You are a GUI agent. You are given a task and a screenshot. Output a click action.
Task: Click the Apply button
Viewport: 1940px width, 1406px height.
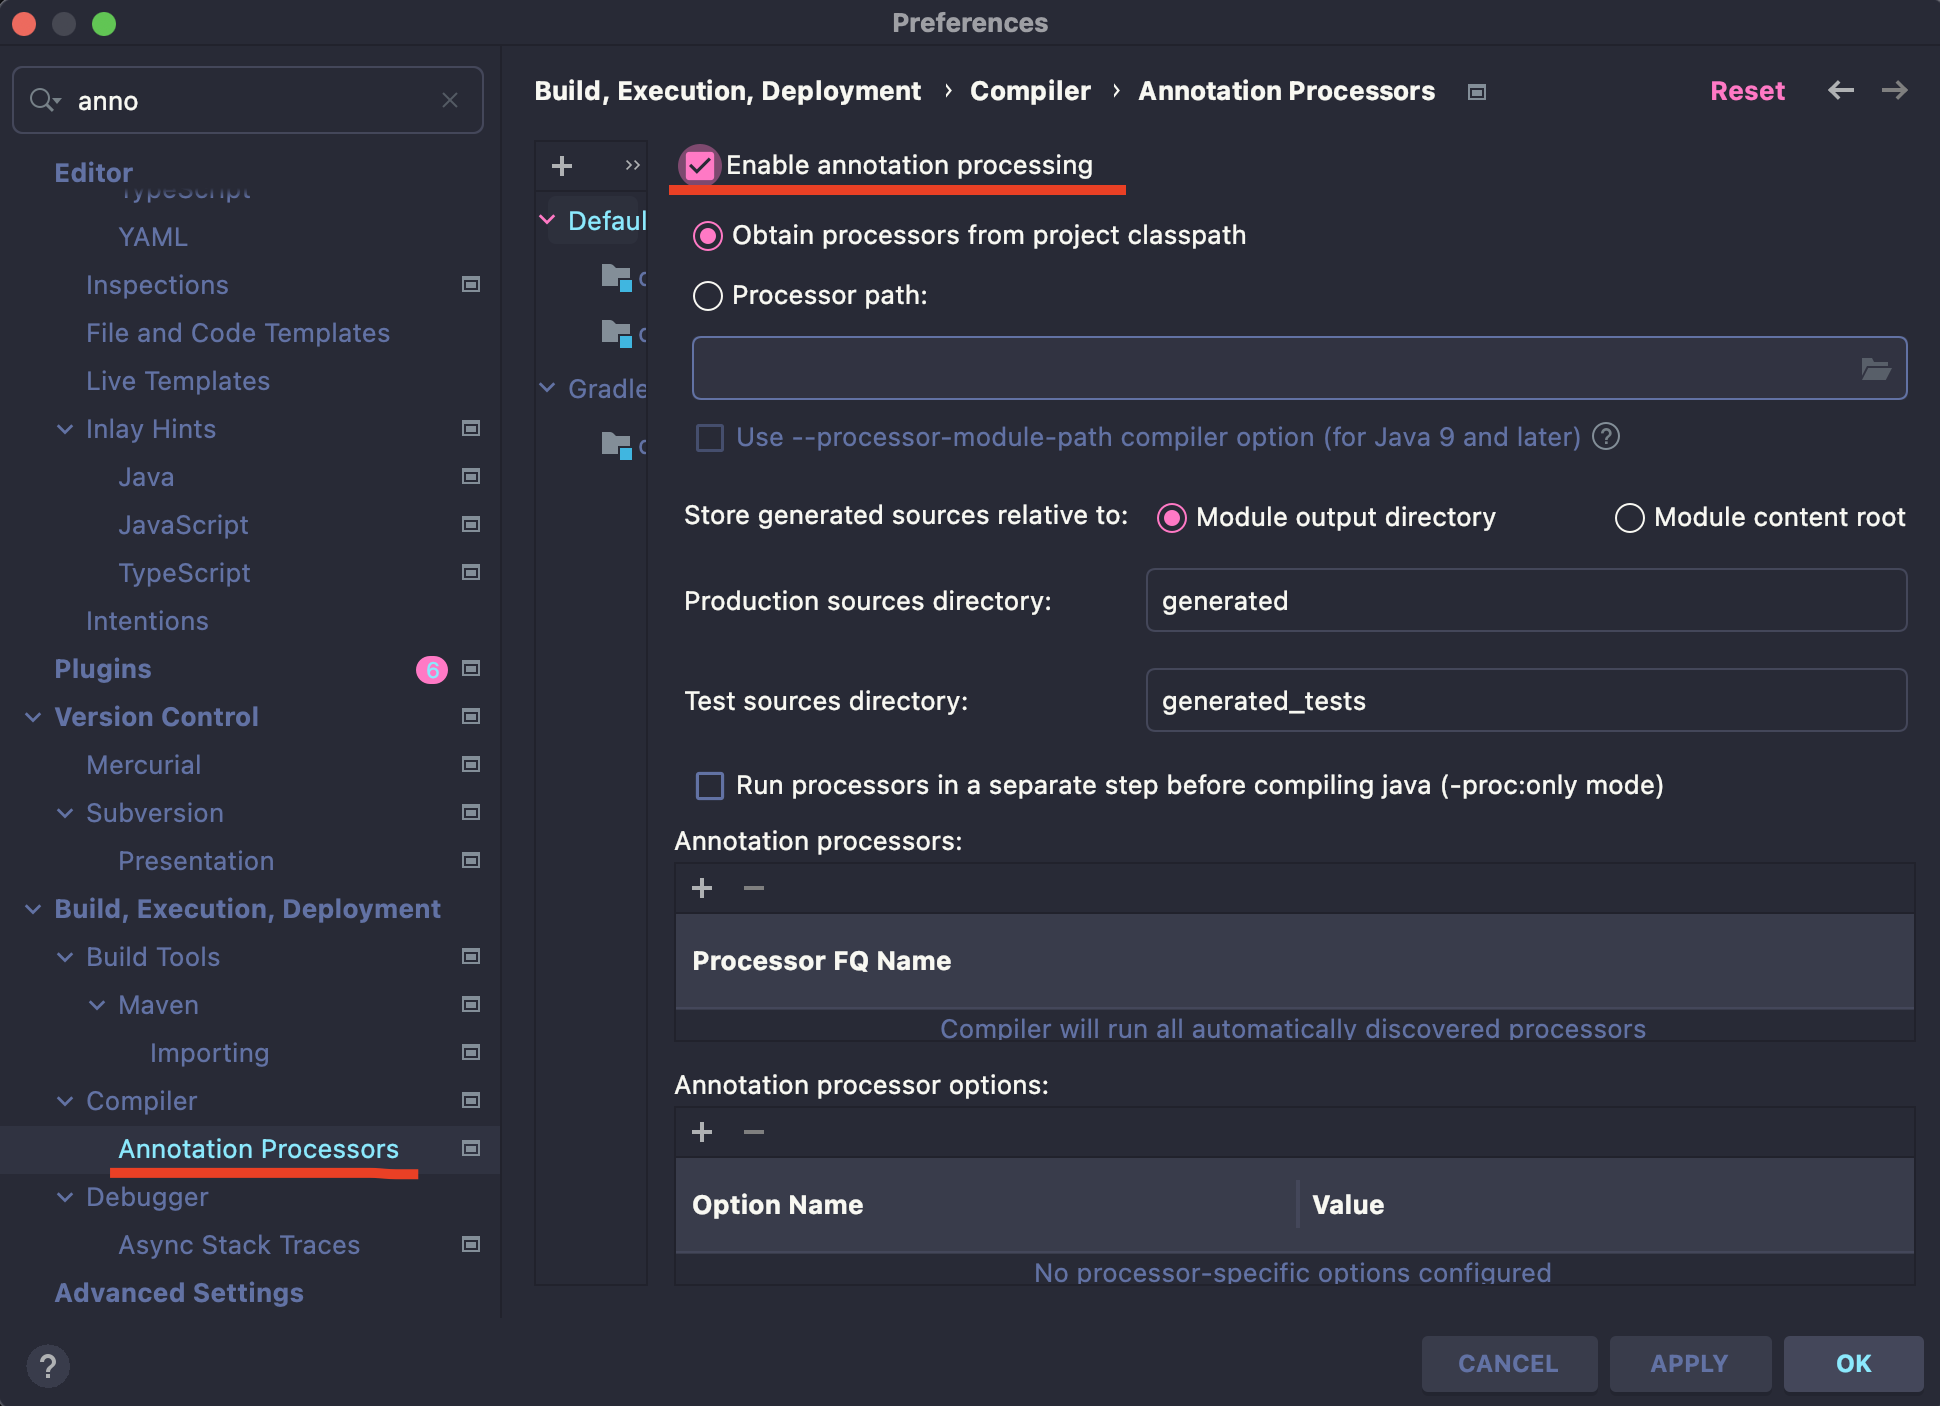[x=1689, y=1364]
